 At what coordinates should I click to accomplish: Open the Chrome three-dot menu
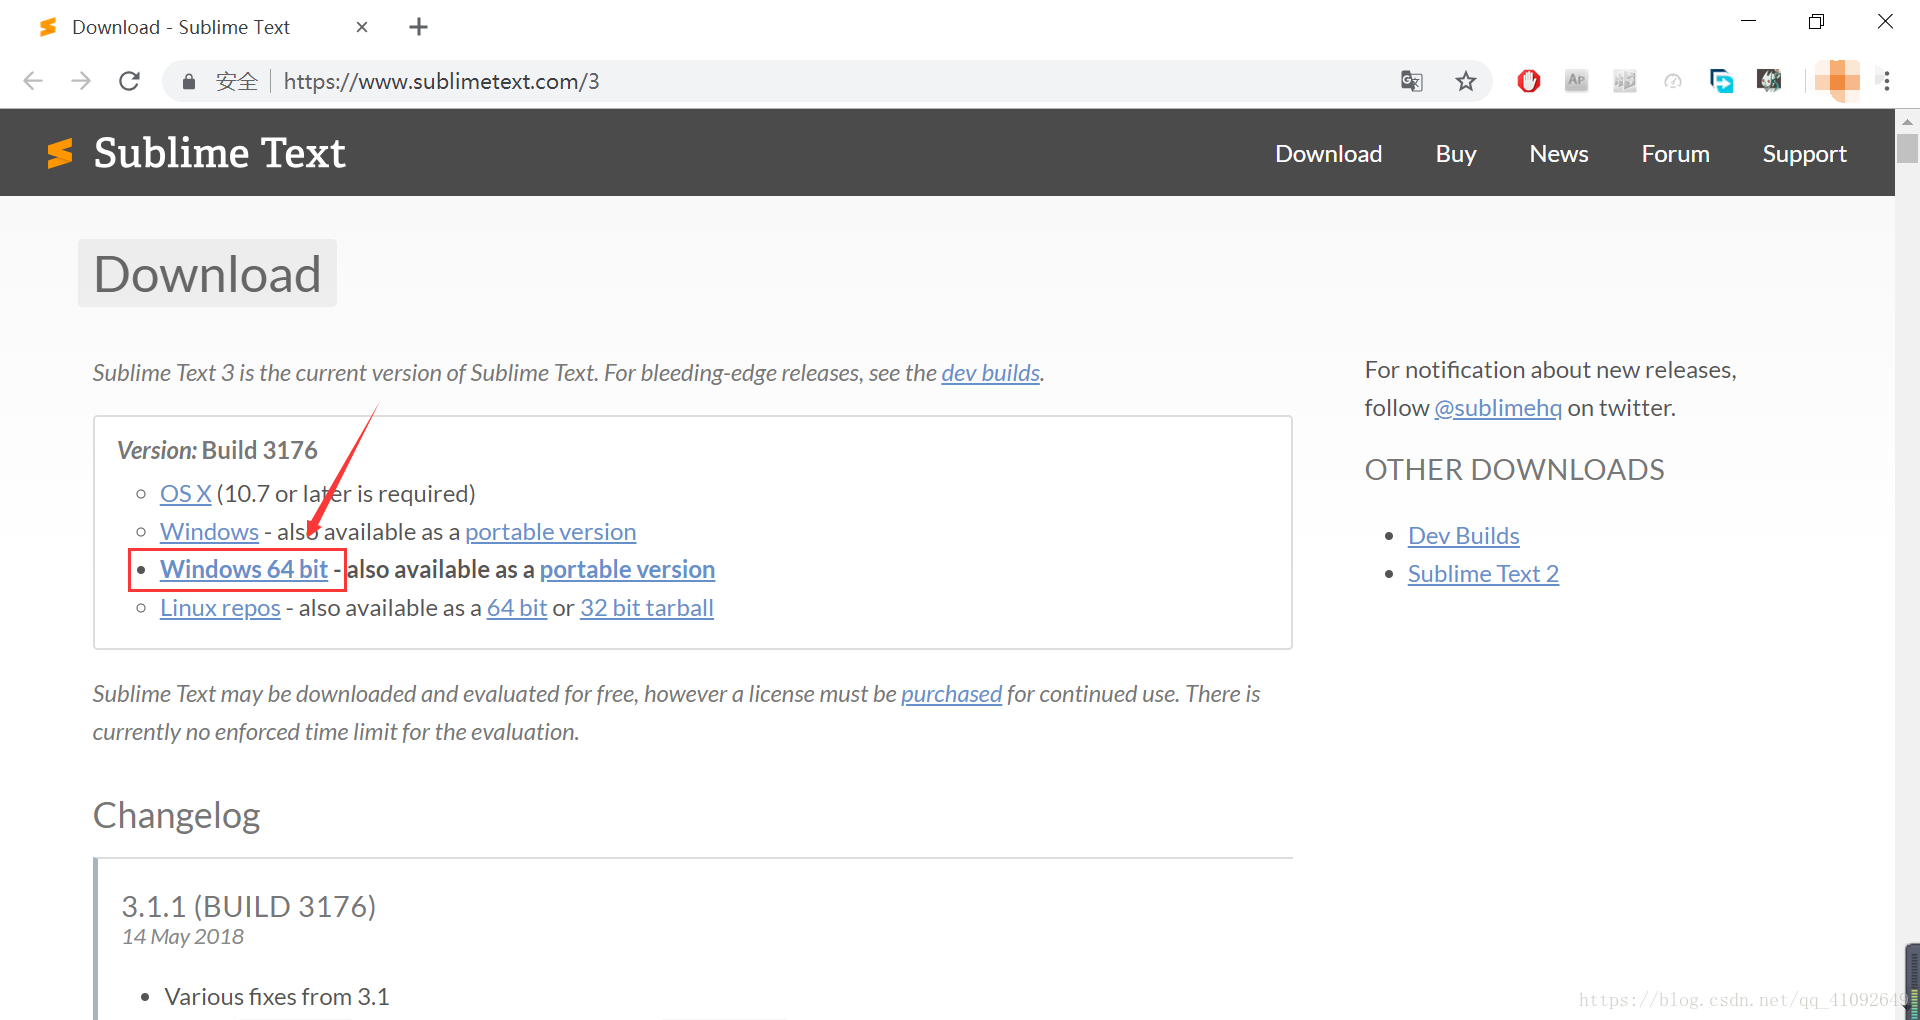[1887, 81]
